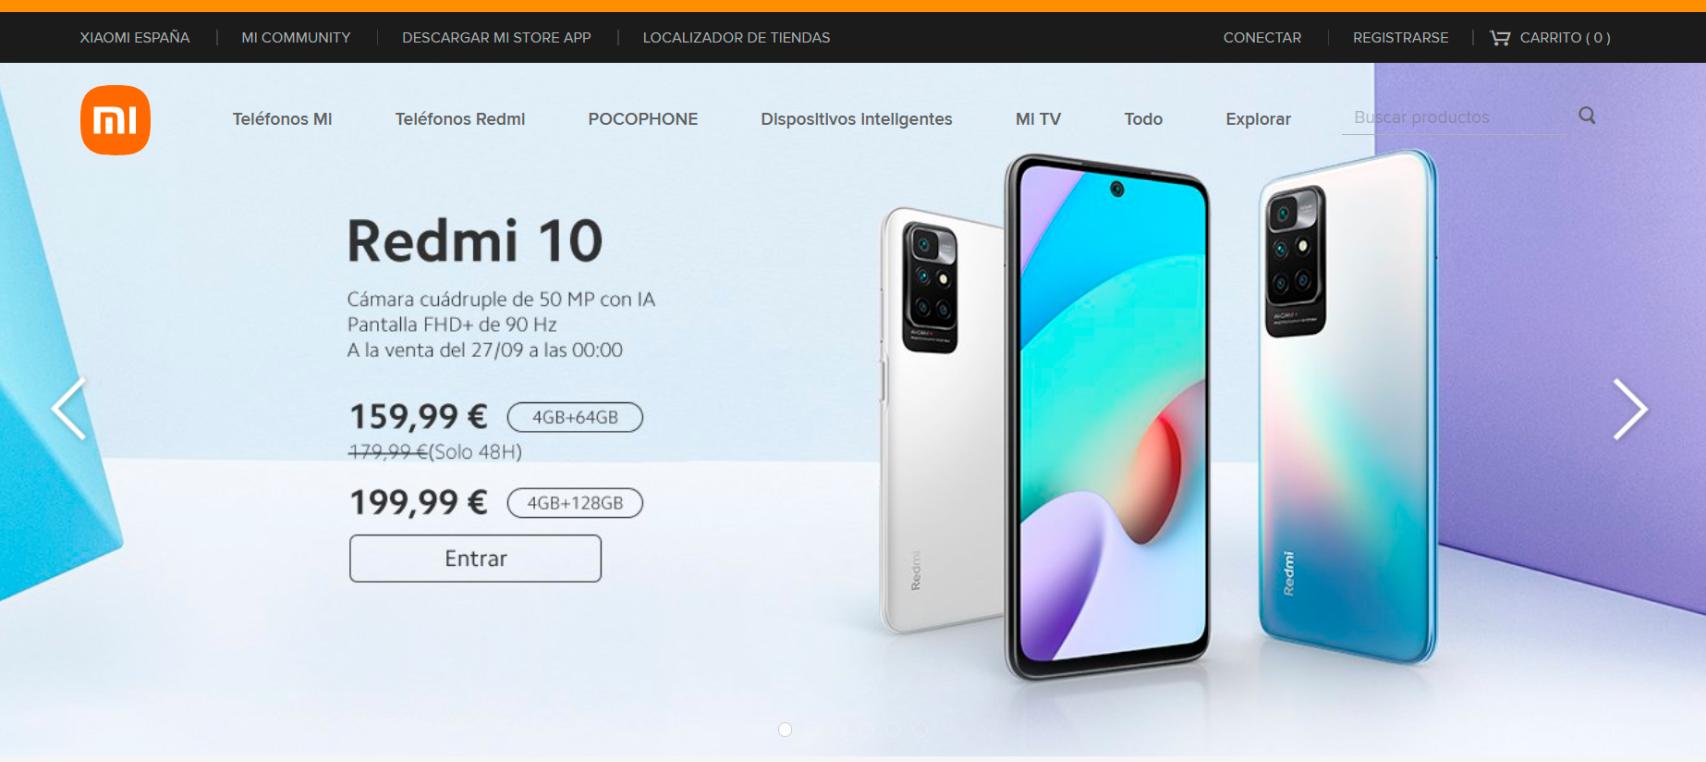Open the CONECTAR login link
The height and width of the screenshot is (762, 1706).
point(1262,38)
